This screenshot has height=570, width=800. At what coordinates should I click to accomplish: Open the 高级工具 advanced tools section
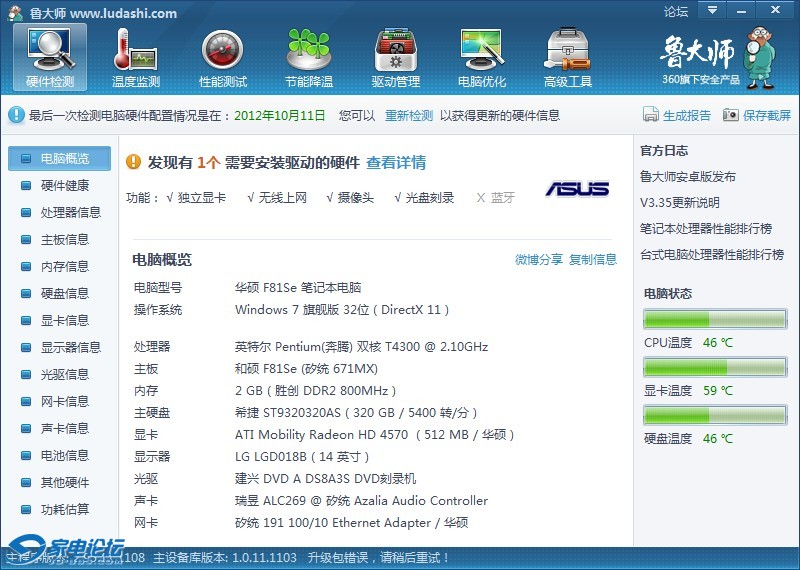568,57
